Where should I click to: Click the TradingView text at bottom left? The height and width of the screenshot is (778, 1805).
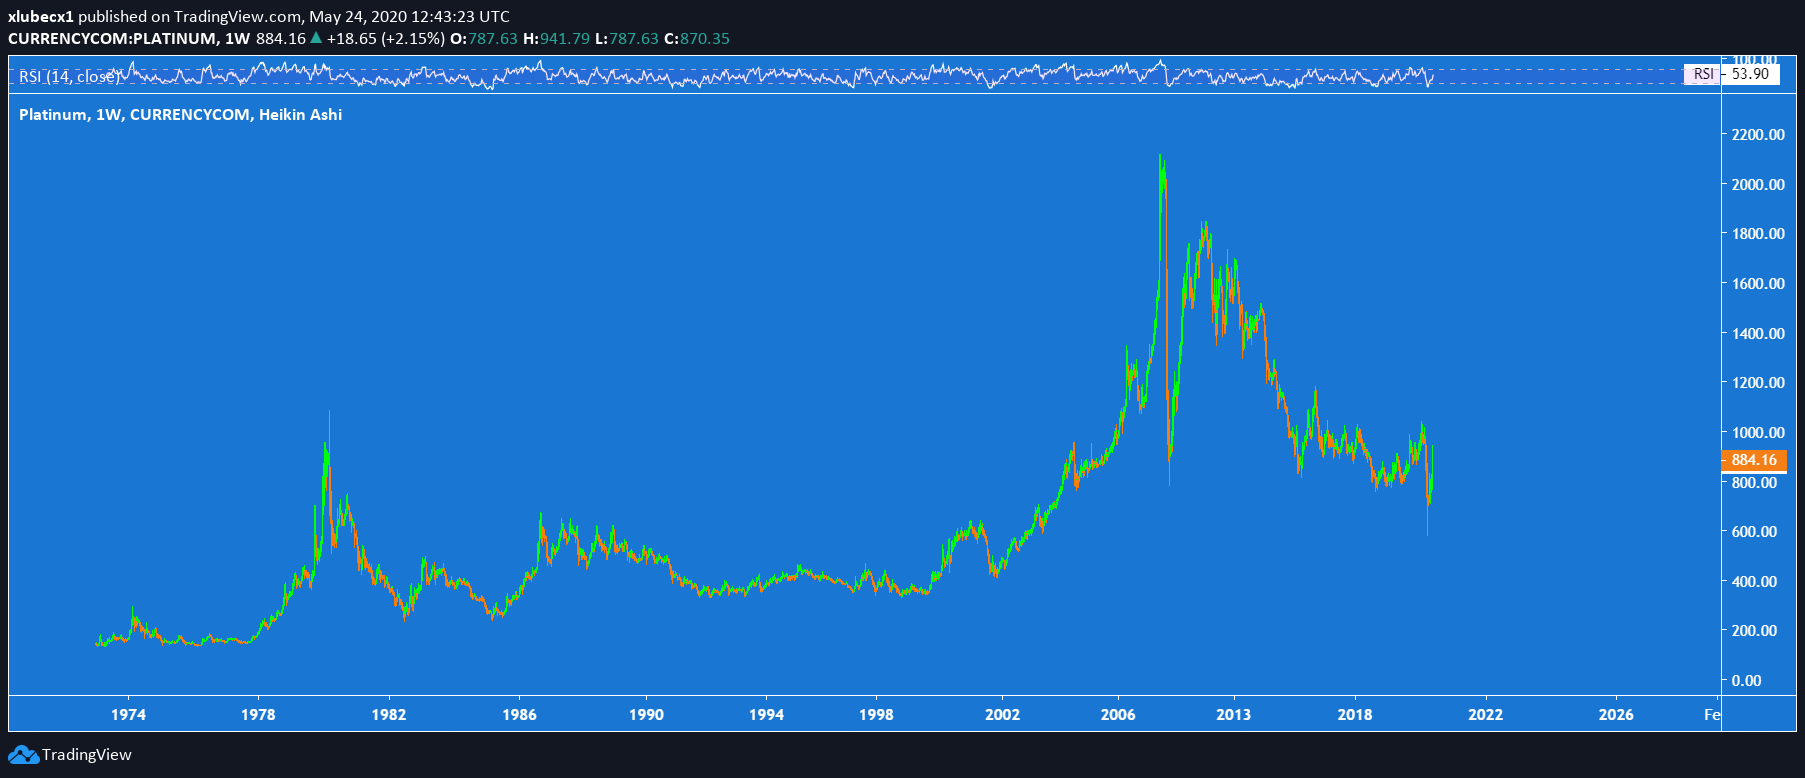(86, 755)
